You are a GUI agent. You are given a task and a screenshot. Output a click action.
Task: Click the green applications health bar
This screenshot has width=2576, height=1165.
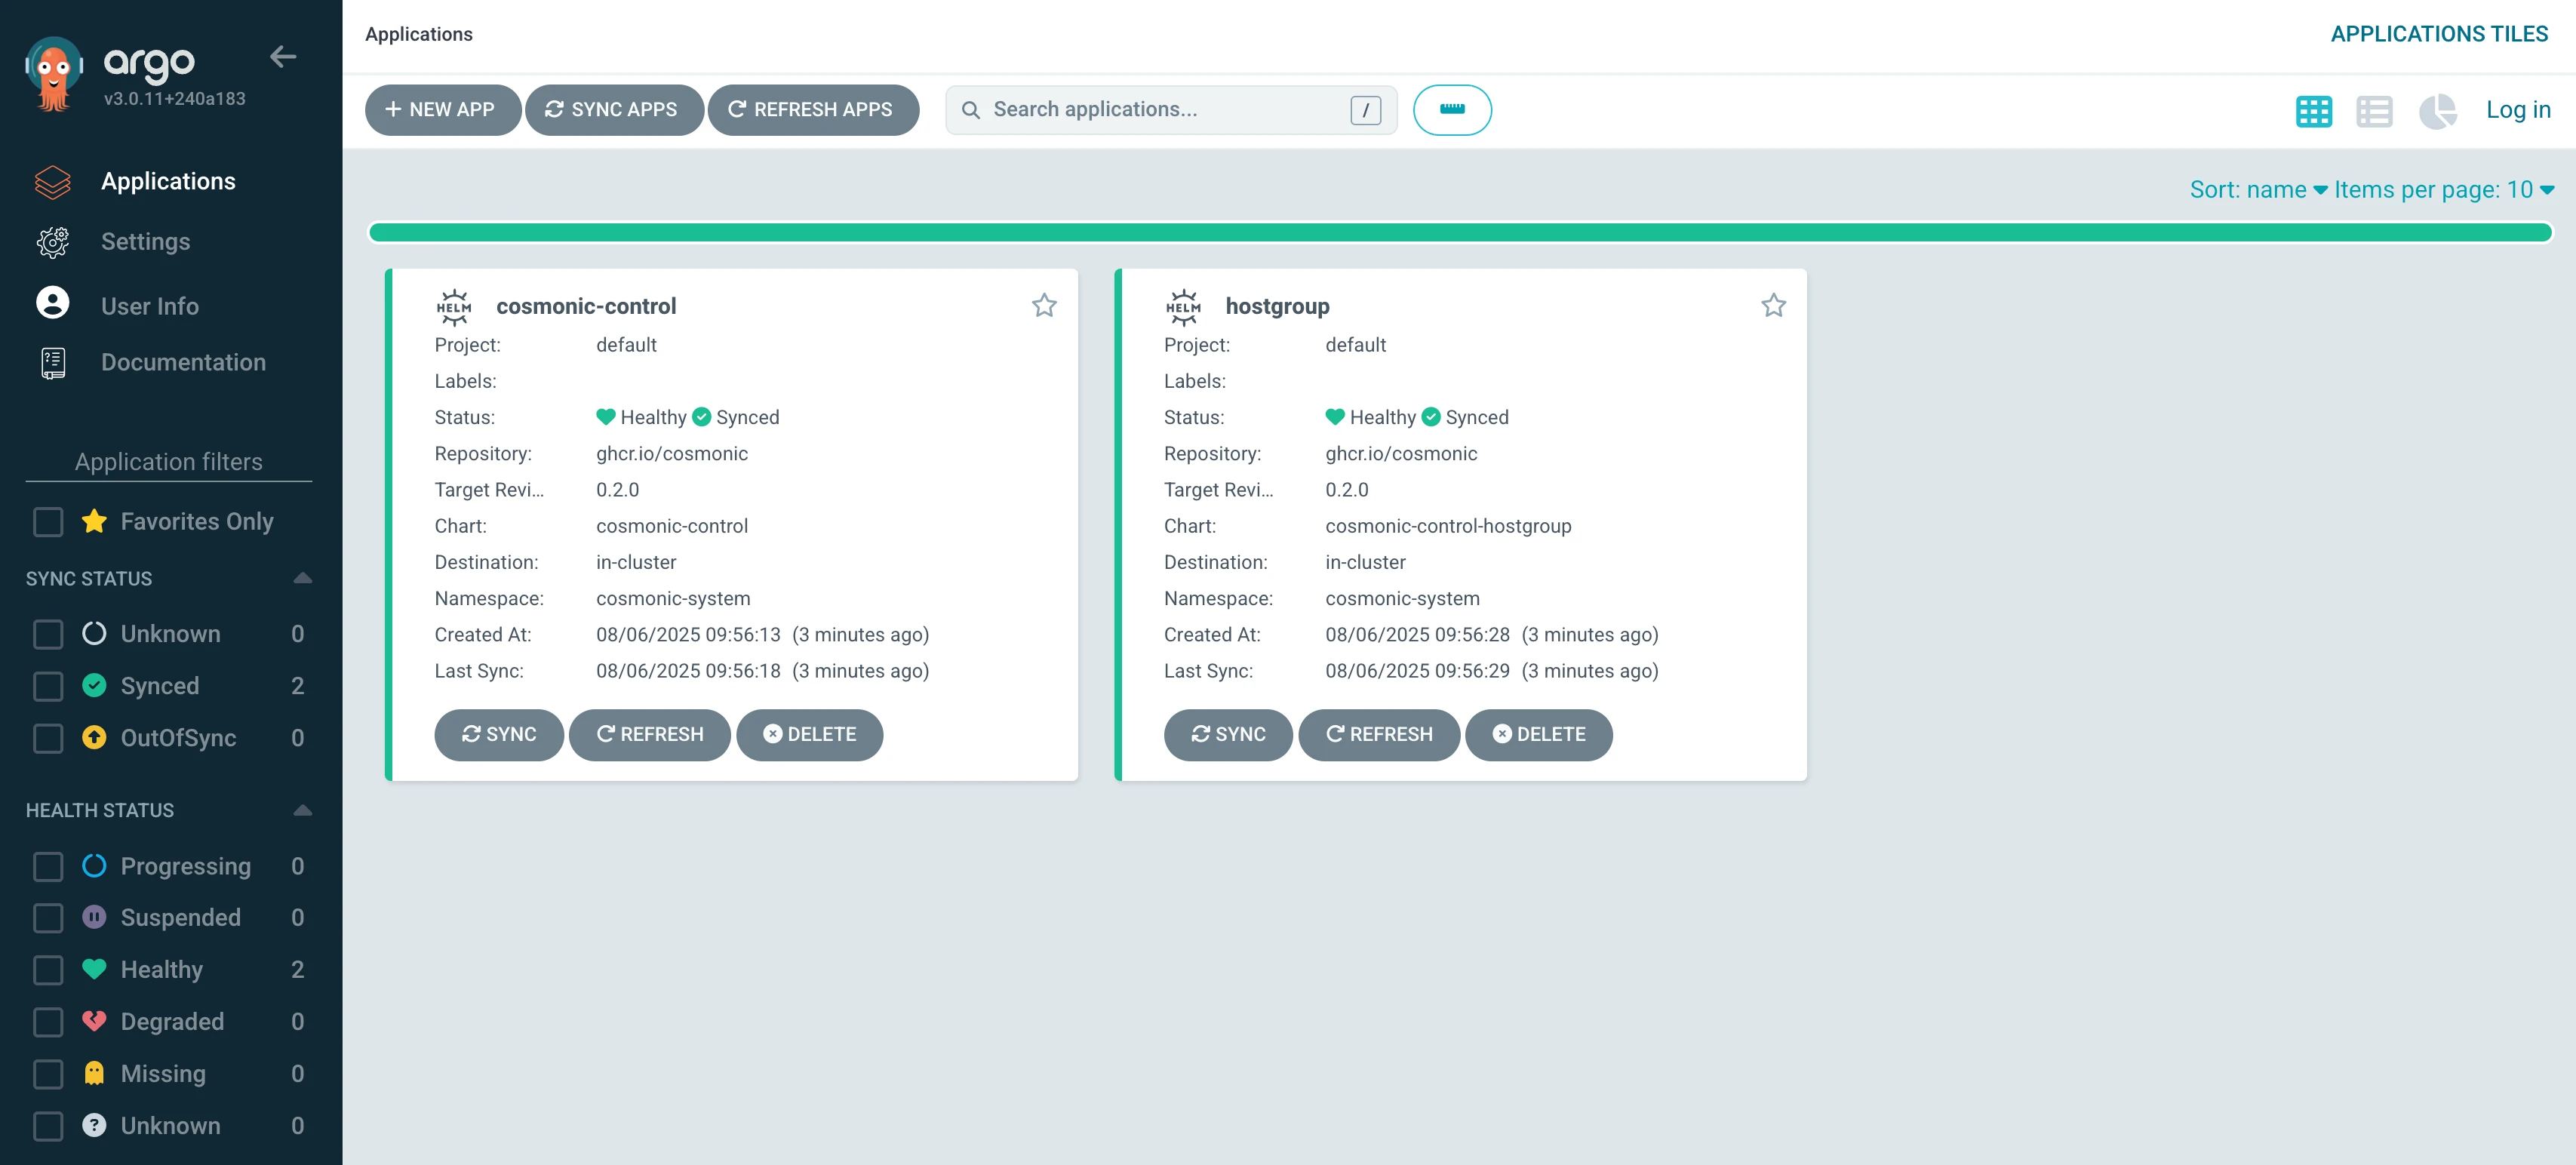pos(1460,233)
